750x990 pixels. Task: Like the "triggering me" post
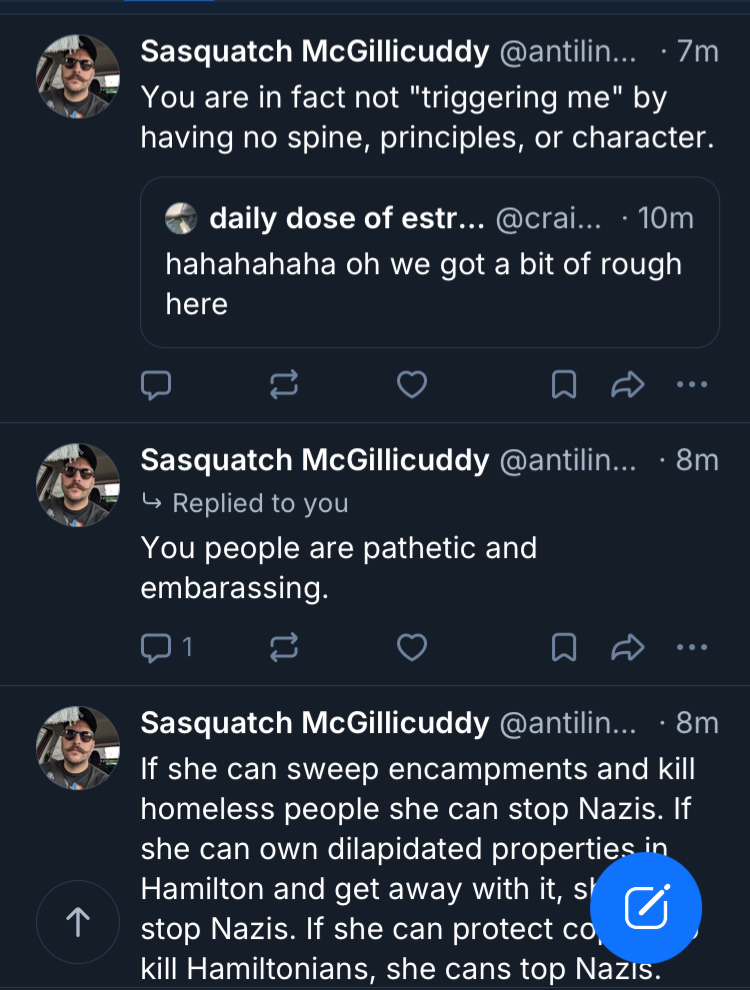pos(412,385)
